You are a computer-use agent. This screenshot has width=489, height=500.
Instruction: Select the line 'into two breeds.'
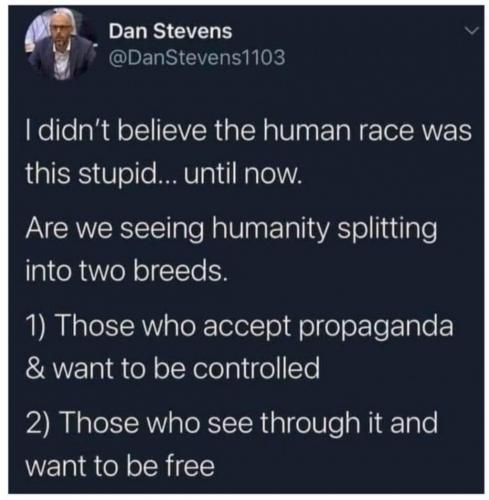127,271
